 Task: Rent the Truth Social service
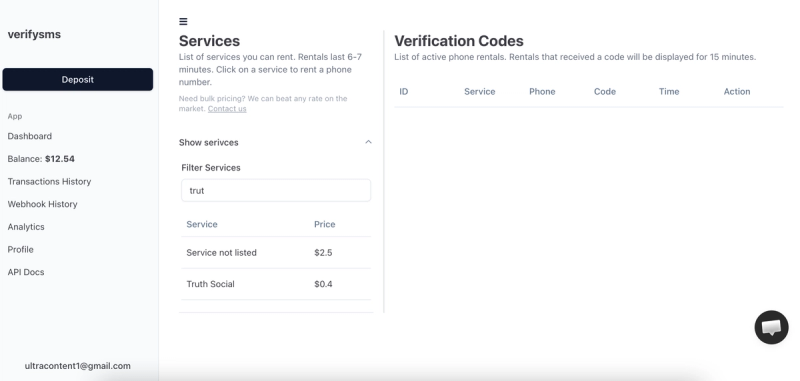point(276,284)
